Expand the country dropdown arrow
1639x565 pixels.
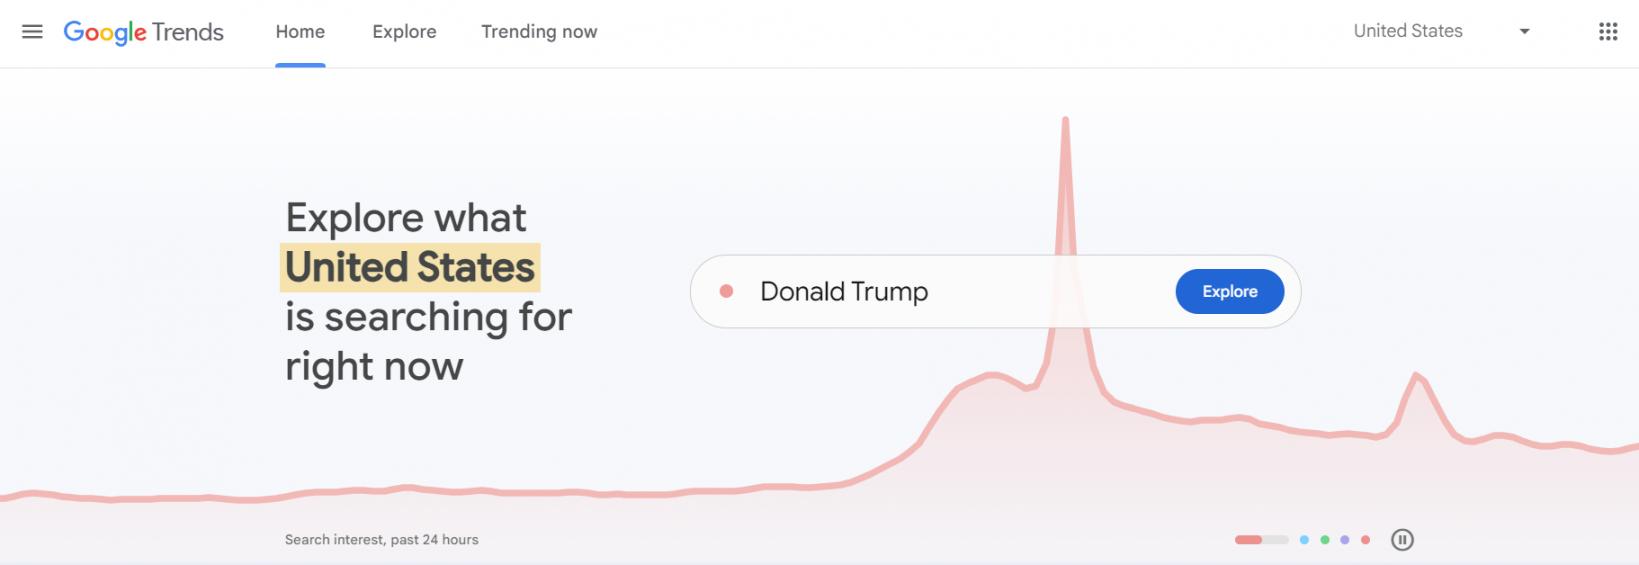click(1524, 32)
